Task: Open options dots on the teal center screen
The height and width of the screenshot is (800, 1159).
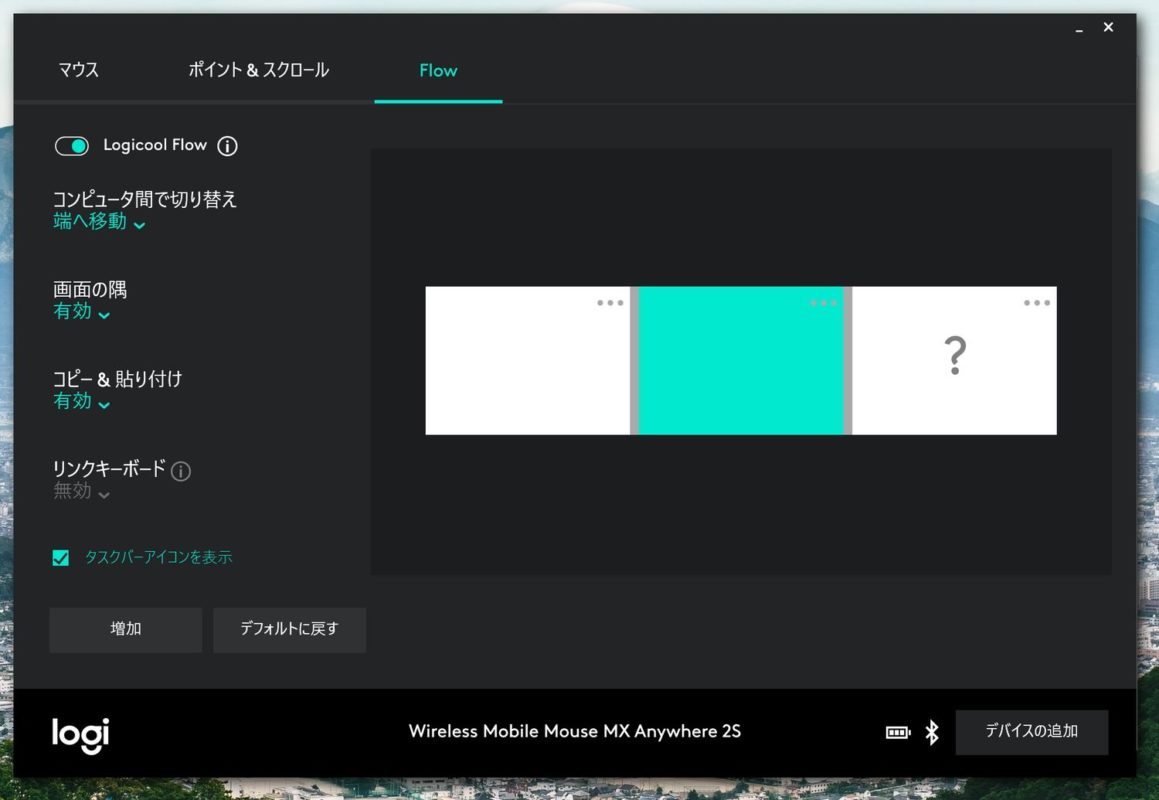Action: [823, 302]
